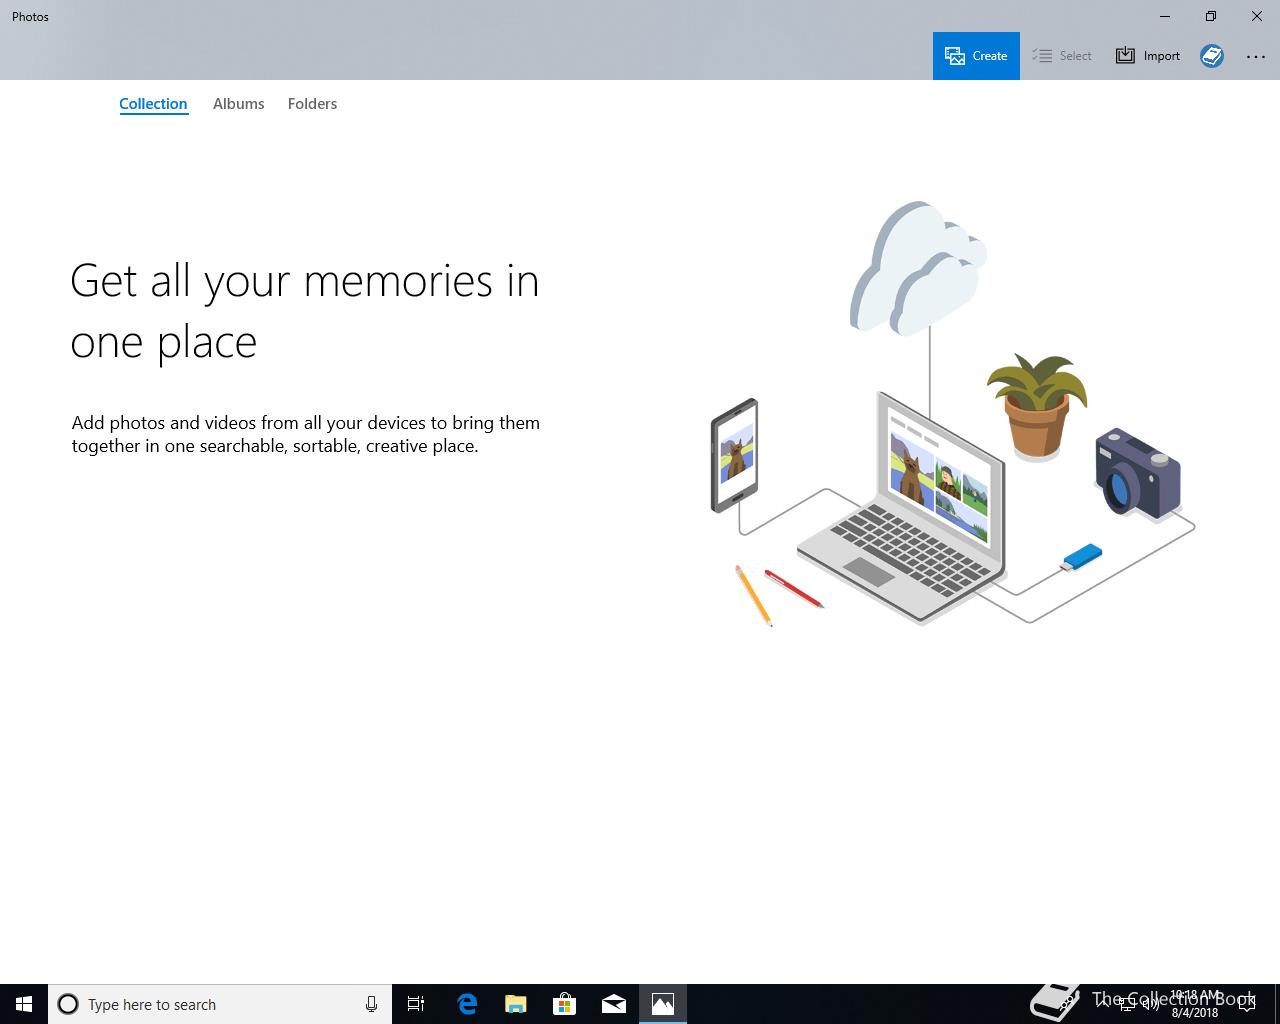
Task: Import photos with Import button
Action: [x=1148, y=56]
